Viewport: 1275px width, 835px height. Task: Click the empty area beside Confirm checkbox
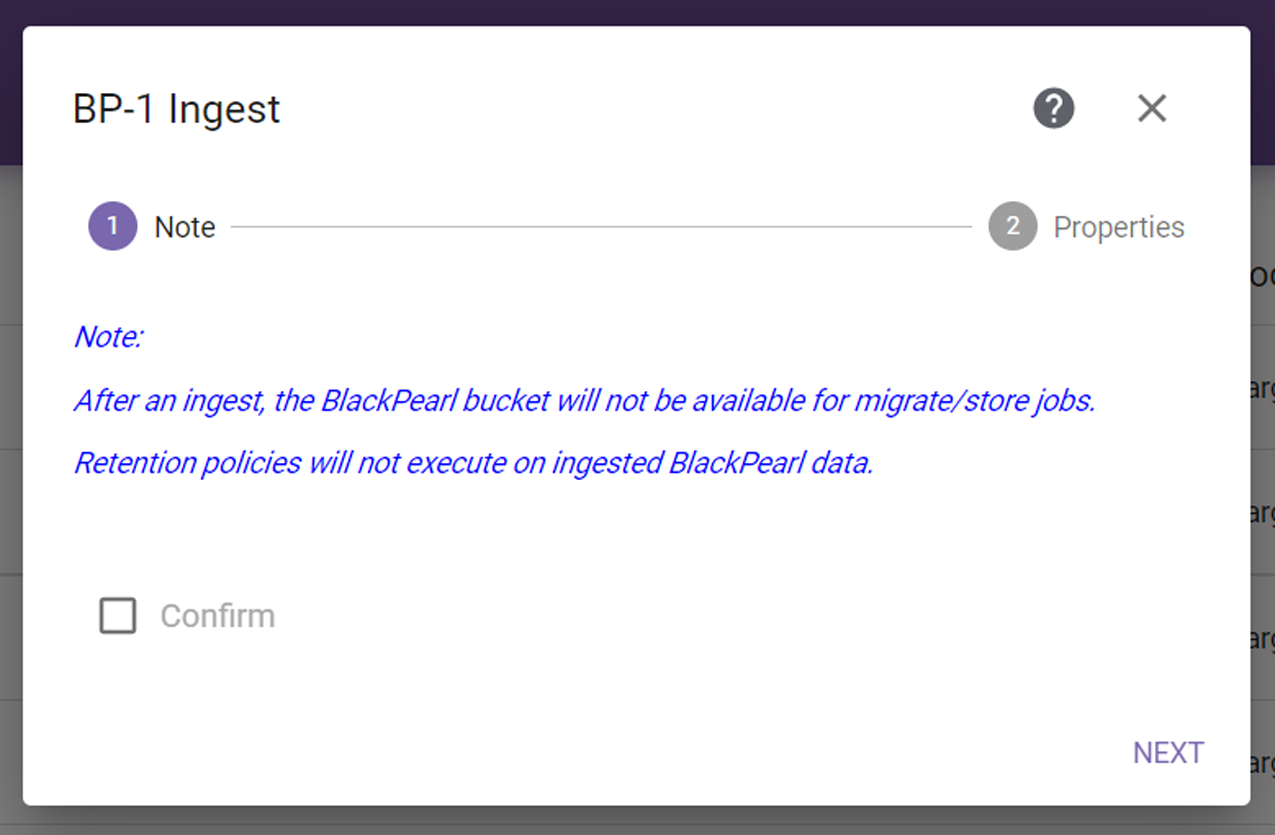700,616
